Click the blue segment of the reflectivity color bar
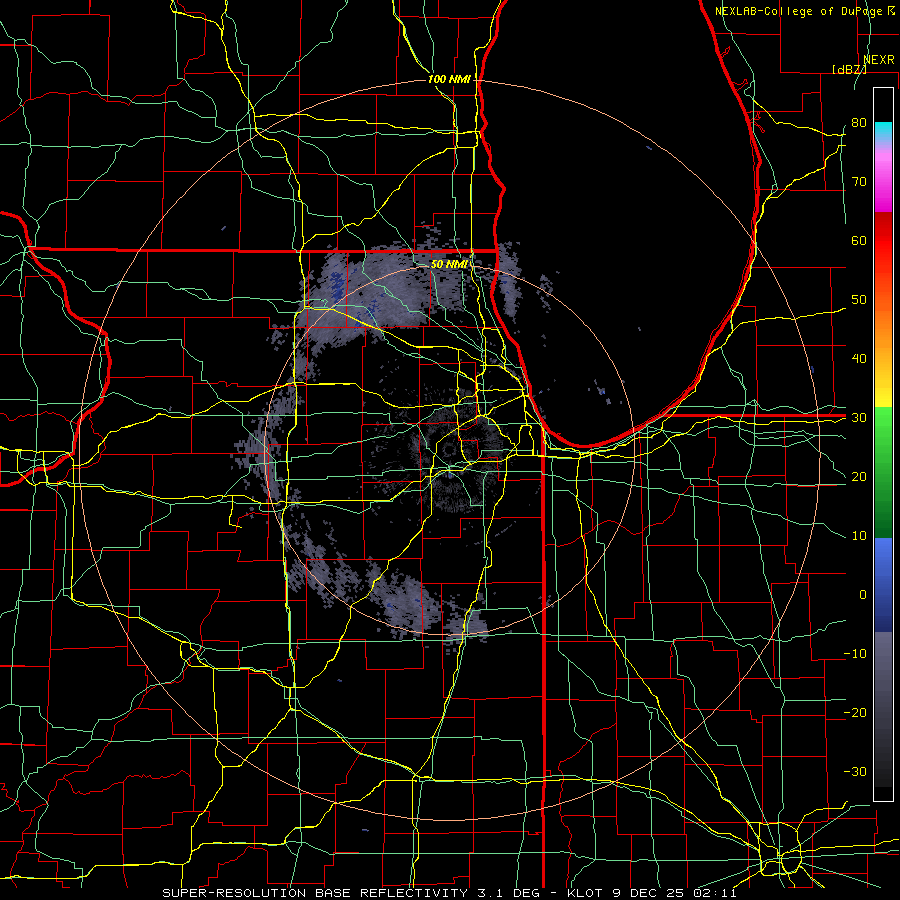 pos(883,585)
